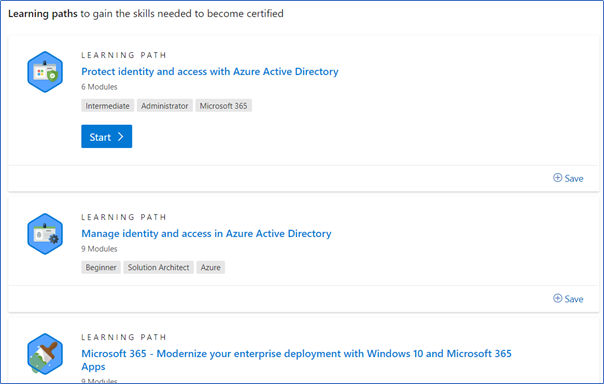Open the Microsoft 365 Modernize your enterprise deployment link

[x=296, y=360]
